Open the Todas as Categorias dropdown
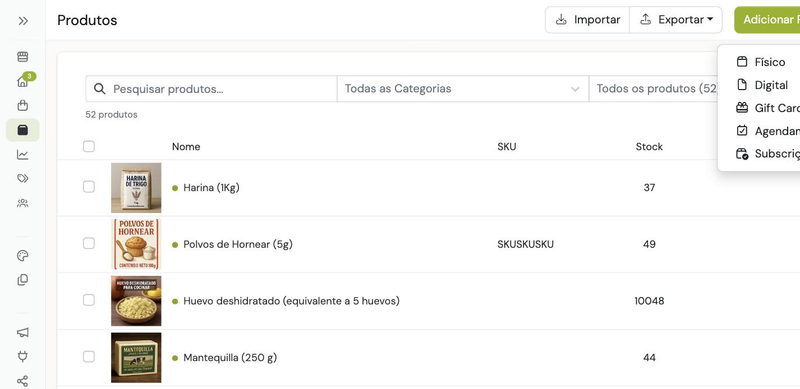The height and width of the screenshot is (389, 800). 462,89
